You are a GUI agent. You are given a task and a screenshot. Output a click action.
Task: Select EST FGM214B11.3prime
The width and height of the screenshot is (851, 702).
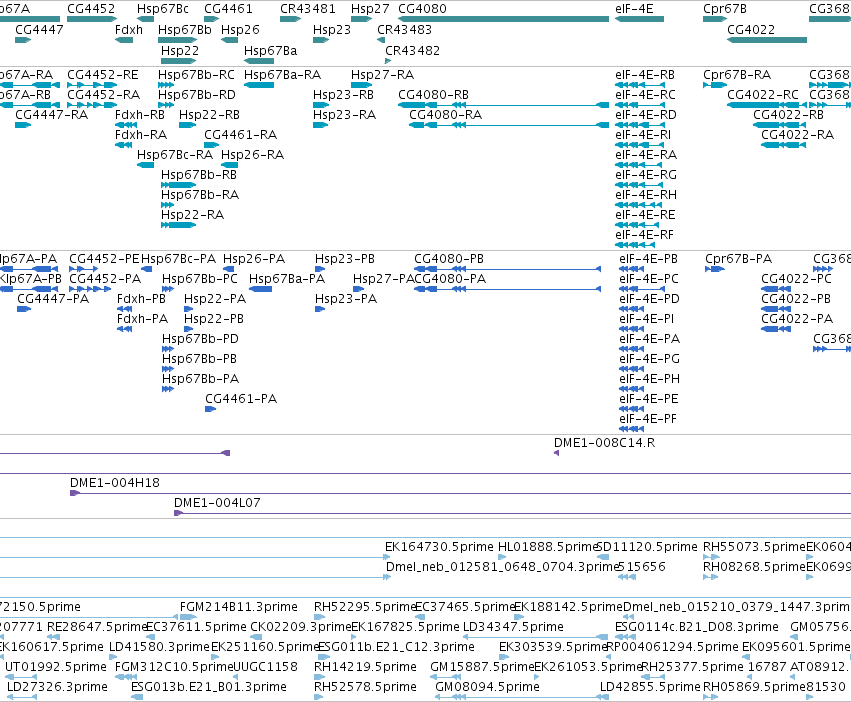[239, 606]
